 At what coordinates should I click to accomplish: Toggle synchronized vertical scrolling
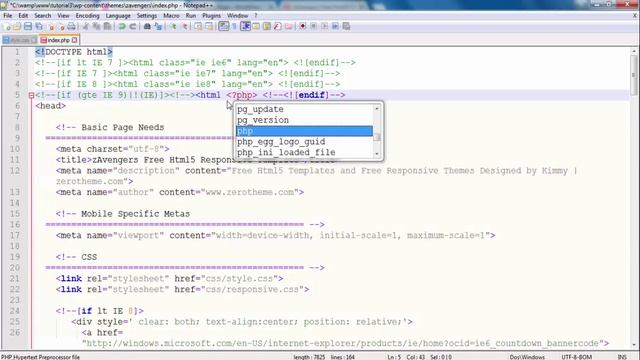[x=198, y=27]
